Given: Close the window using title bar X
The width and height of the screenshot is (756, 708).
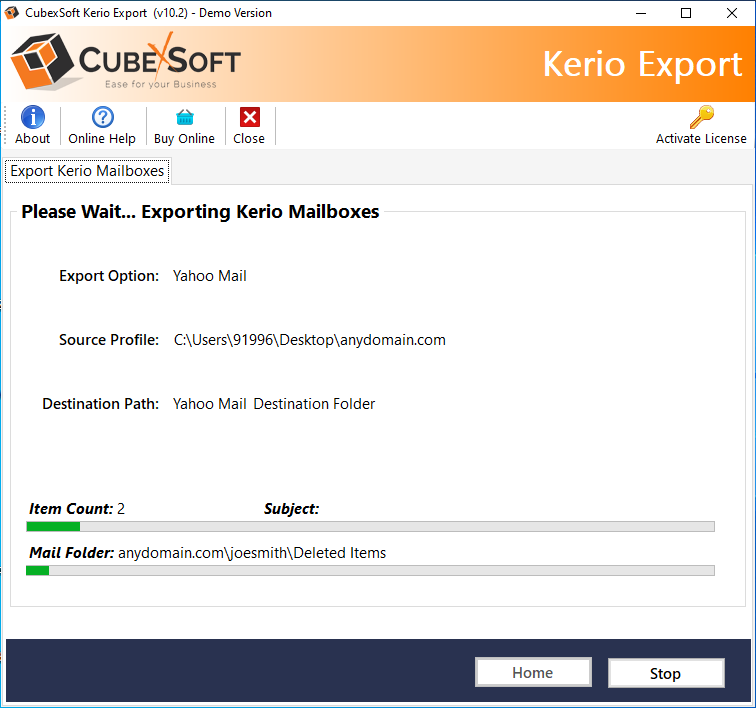Looking at the screenshot, I should click(732, 13).
